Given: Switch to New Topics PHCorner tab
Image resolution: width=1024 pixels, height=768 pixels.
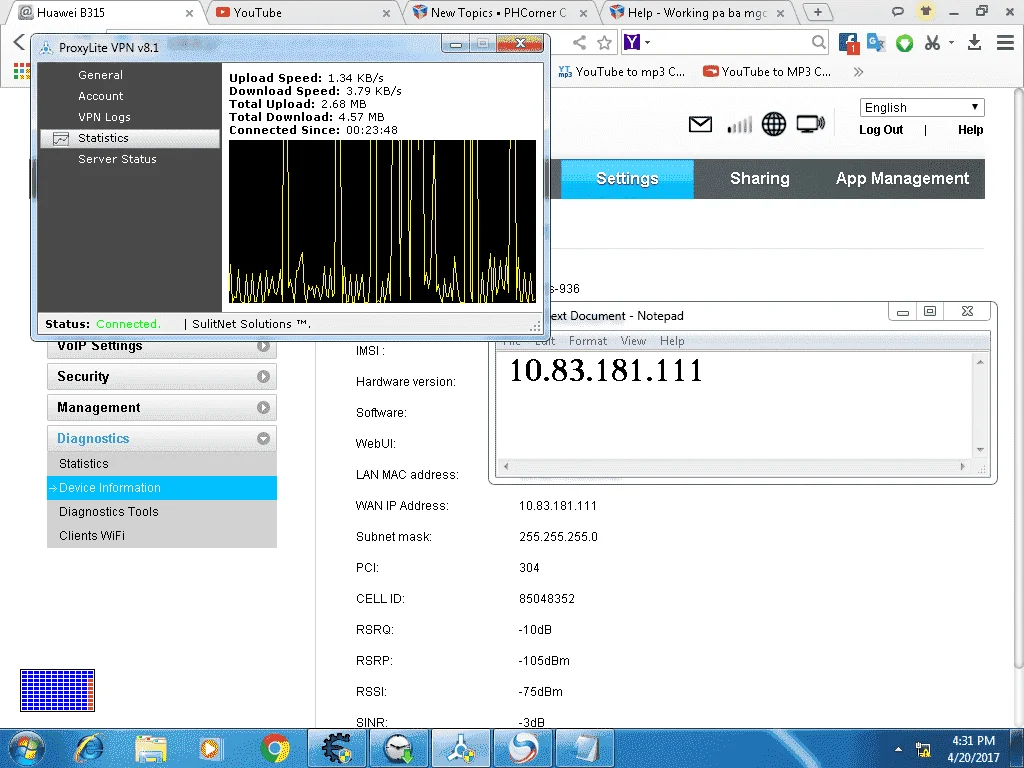Looking at the screenshot, I should [498, 12].
